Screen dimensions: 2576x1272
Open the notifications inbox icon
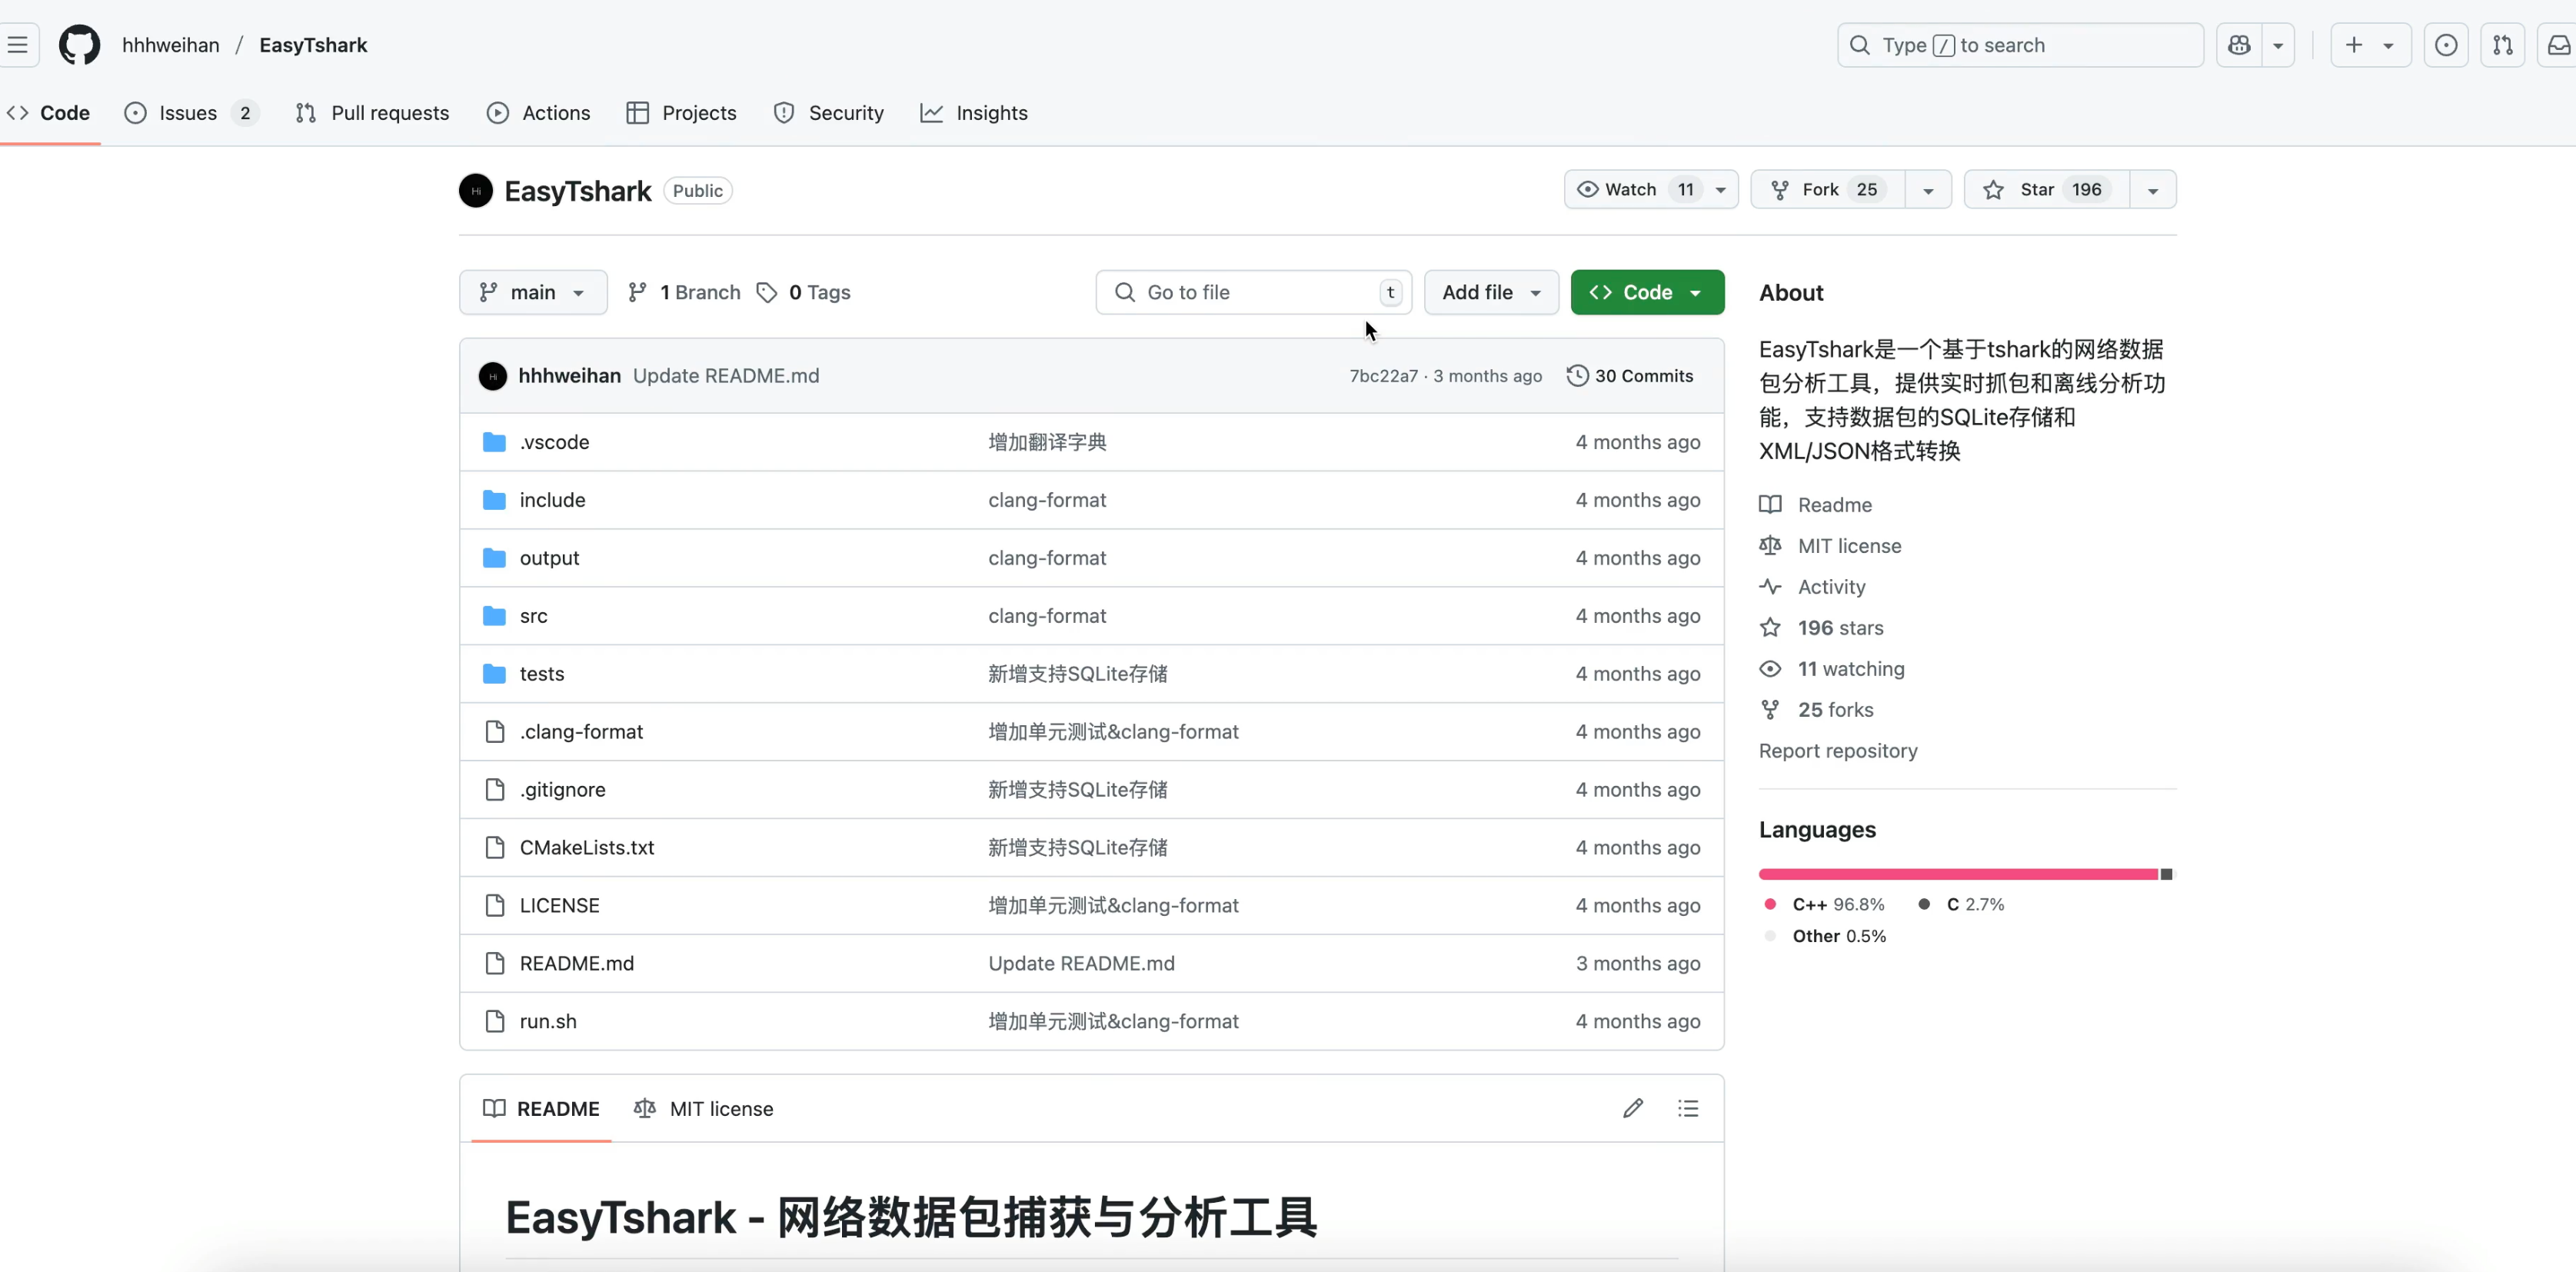(x=2558, y=45)
